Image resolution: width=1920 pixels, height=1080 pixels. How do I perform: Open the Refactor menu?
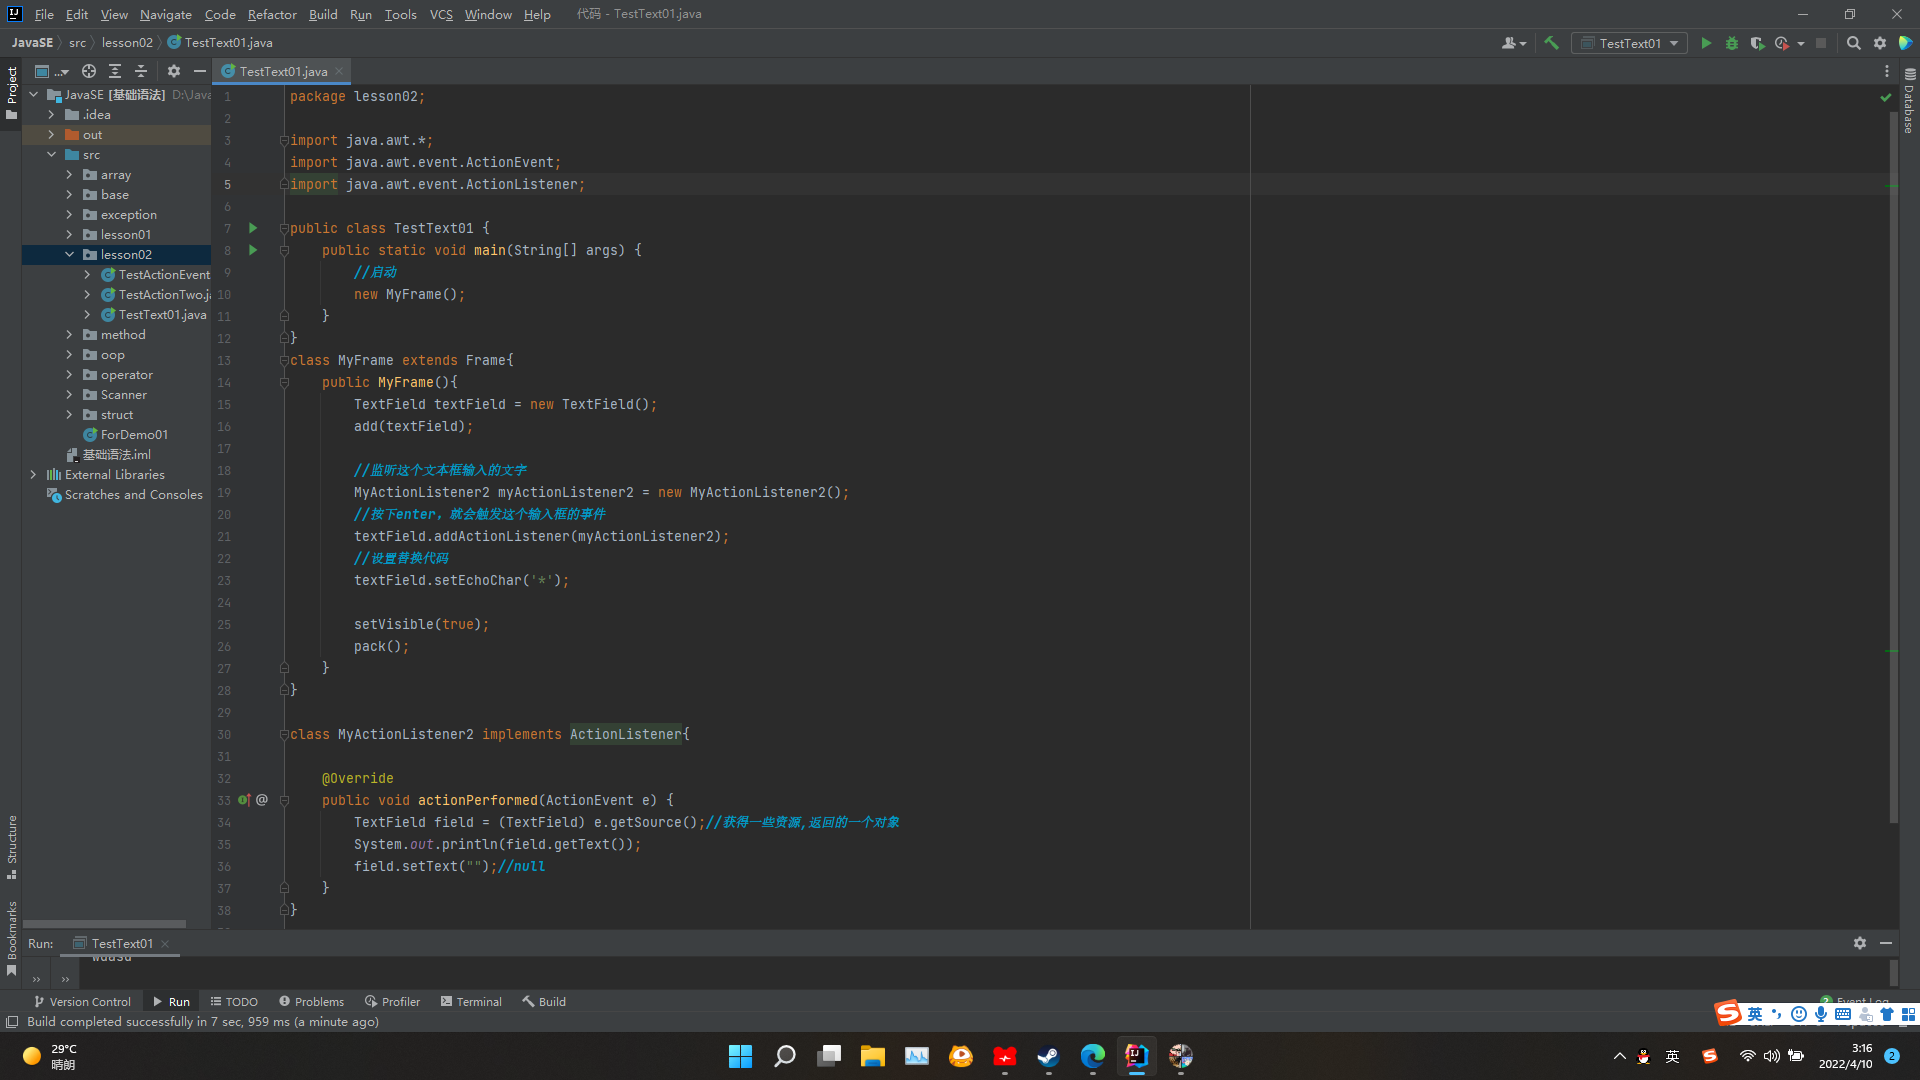(272, 14)
